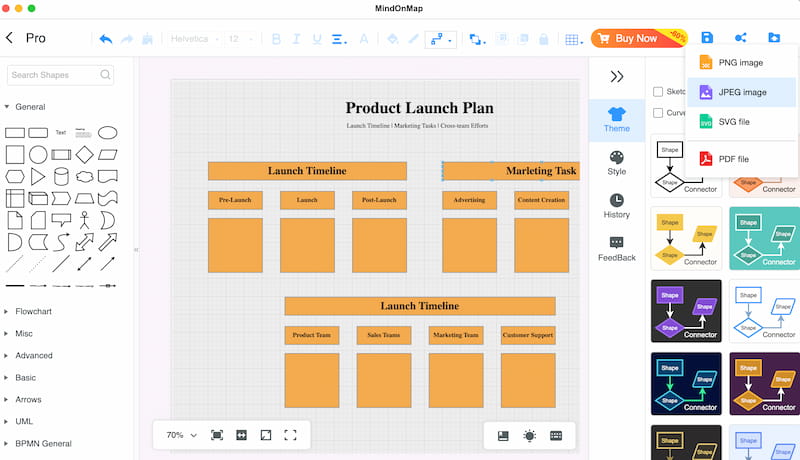
Task: Select the diamond shape in General
Action: [x=84, y=155]
